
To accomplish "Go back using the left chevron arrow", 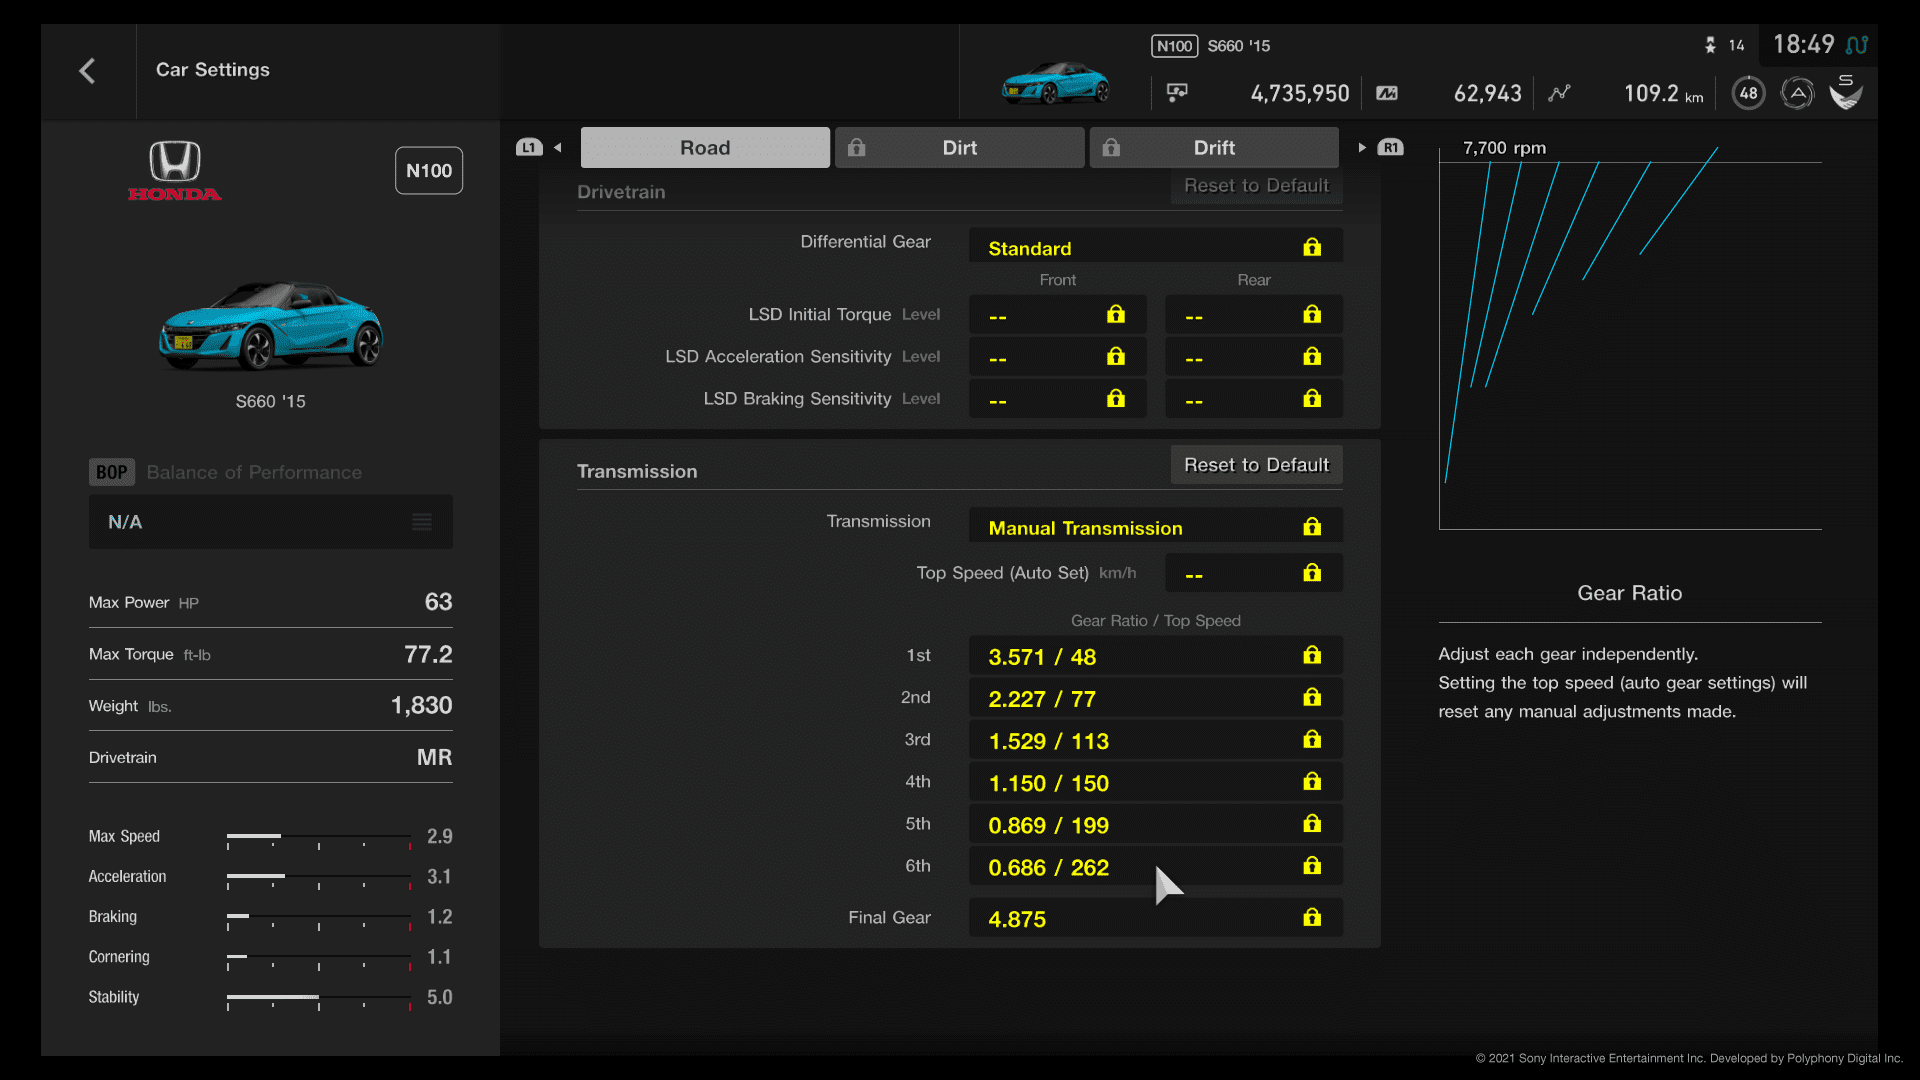I will coord(87,70).
